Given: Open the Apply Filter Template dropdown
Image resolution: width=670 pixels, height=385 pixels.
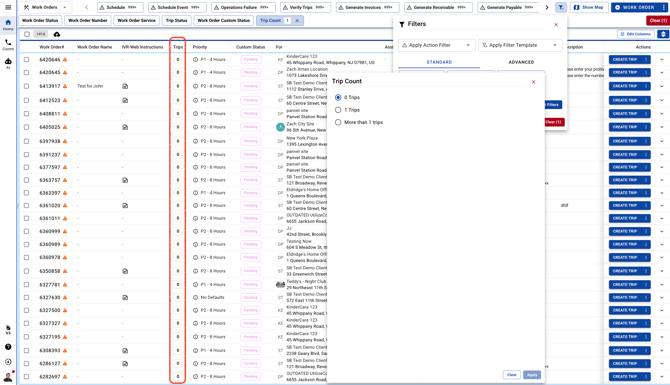Looking at the screenshot, I should pyautogui.click(x=520, y=45).
